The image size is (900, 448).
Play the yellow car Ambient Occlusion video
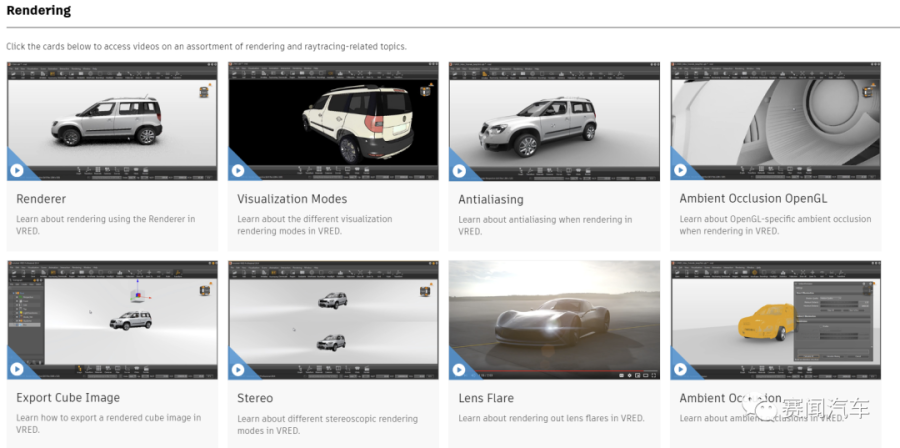tap(680, 369)
